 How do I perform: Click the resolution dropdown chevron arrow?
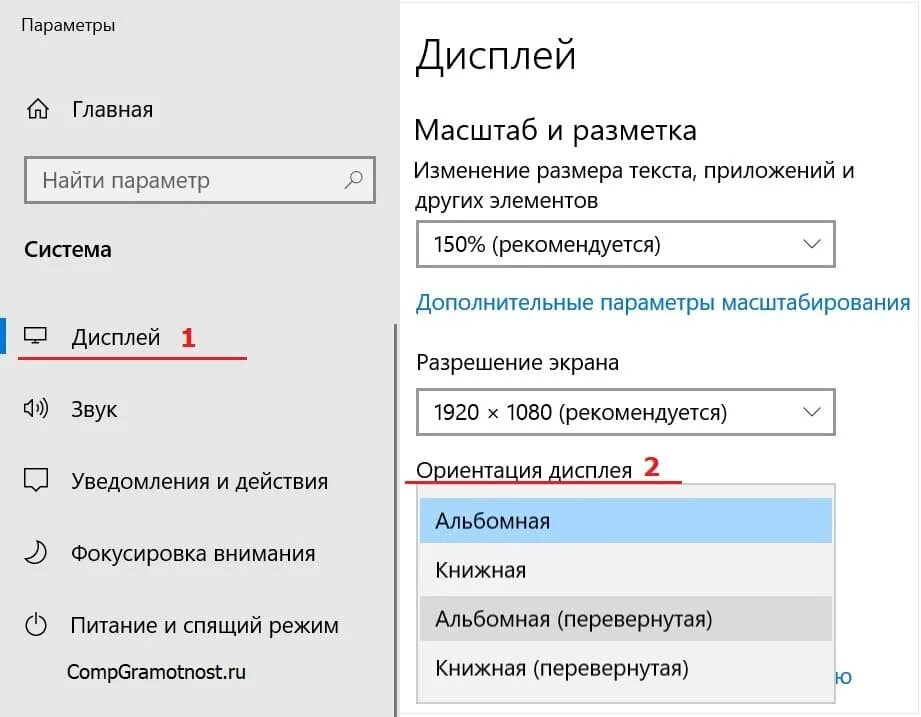pyautogui.click(x=812, y=412)
